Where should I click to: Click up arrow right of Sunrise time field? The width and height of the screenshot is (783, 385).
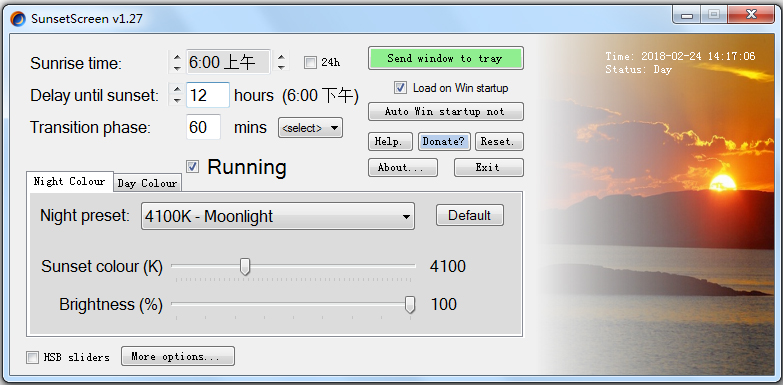click(x=282, y=57)
